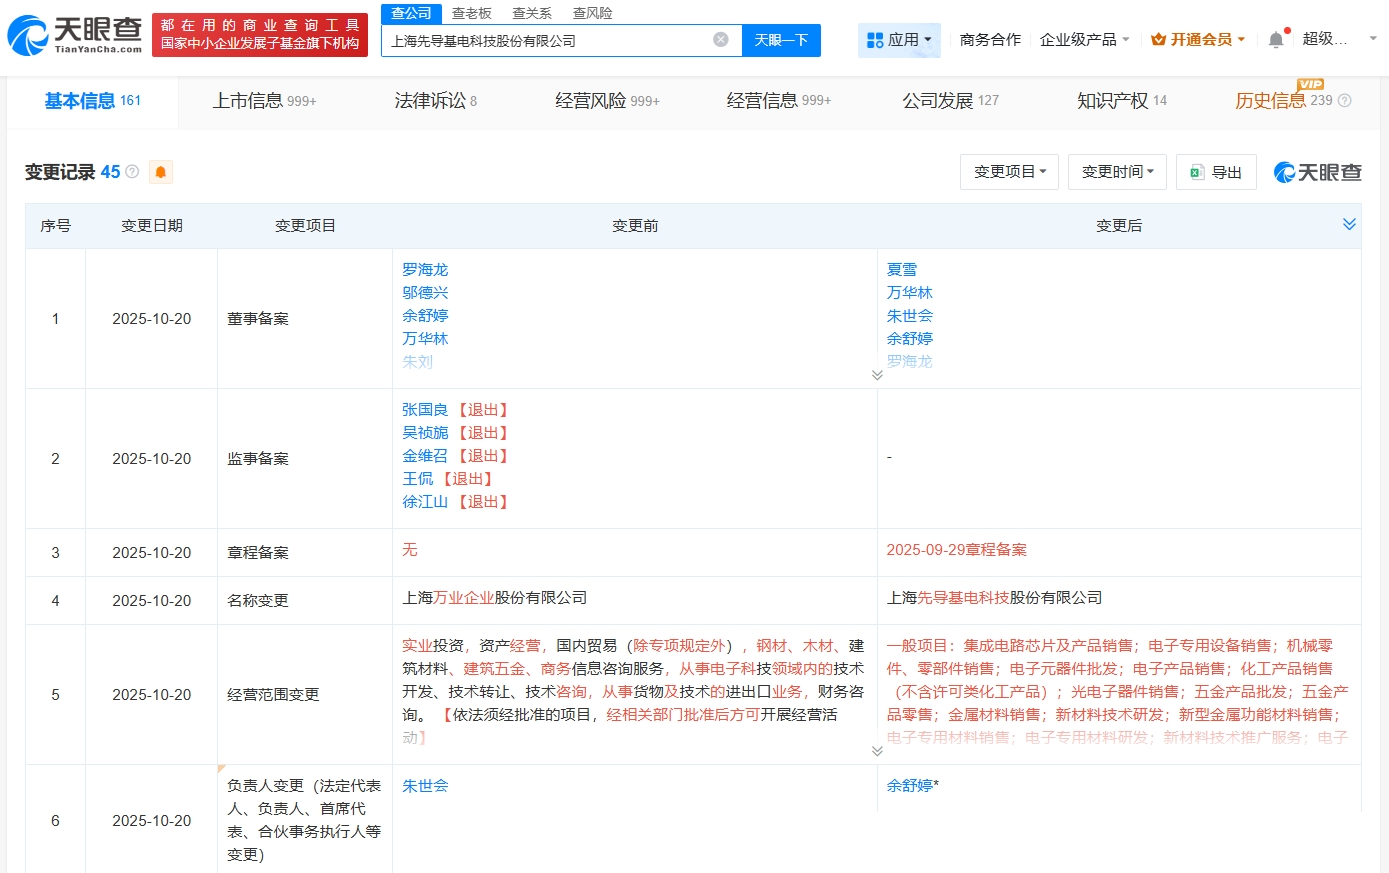This screenshot has width=1389, height=873.
Task: Open the 法律诉讼 tab
Action: pyautogui.click(x=422, y=100)
